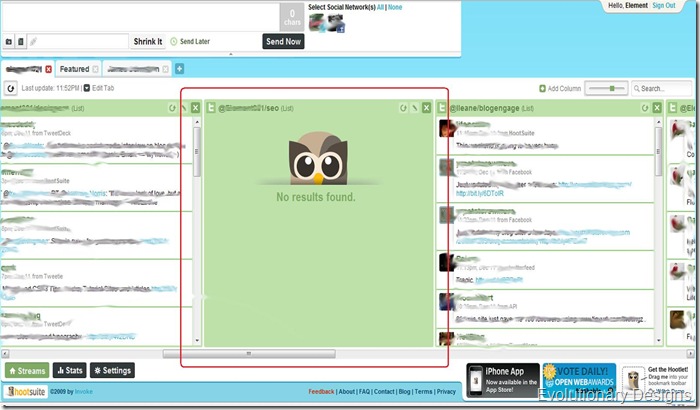
Task: Open the bit.ly/6DToIR link in blogengage column
Action: pyautogui.click(x=480, y=193)
